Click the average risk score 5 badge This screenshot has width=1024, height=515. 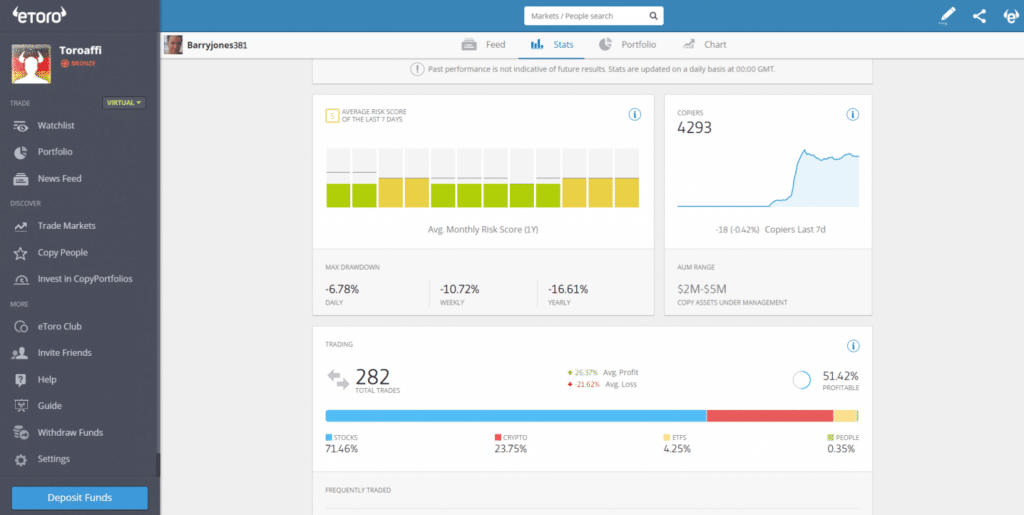(331, 116)
